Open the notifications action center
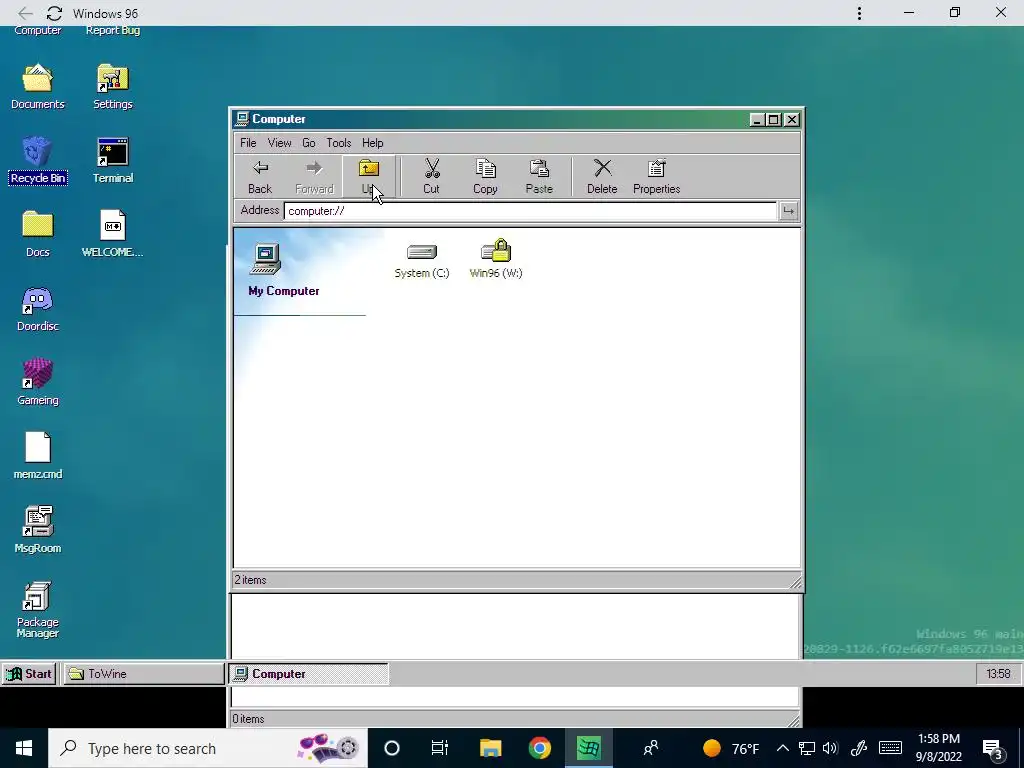 tap(992, 748)
